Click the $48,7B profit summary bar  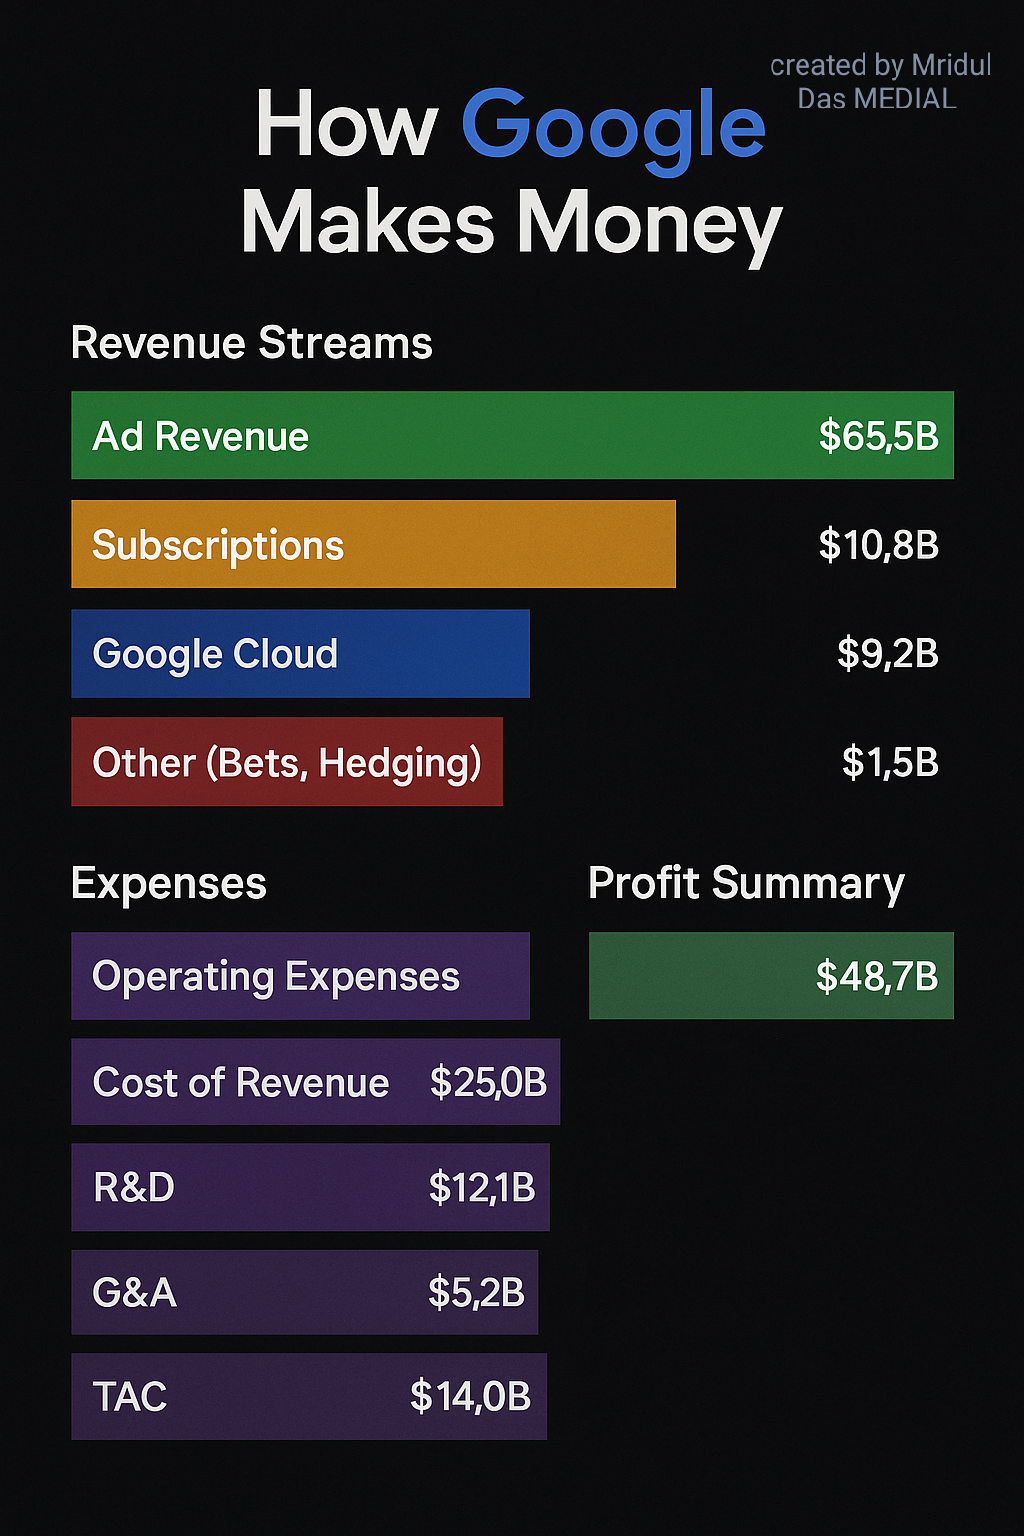pyautogui.click(x=771, y=976)
